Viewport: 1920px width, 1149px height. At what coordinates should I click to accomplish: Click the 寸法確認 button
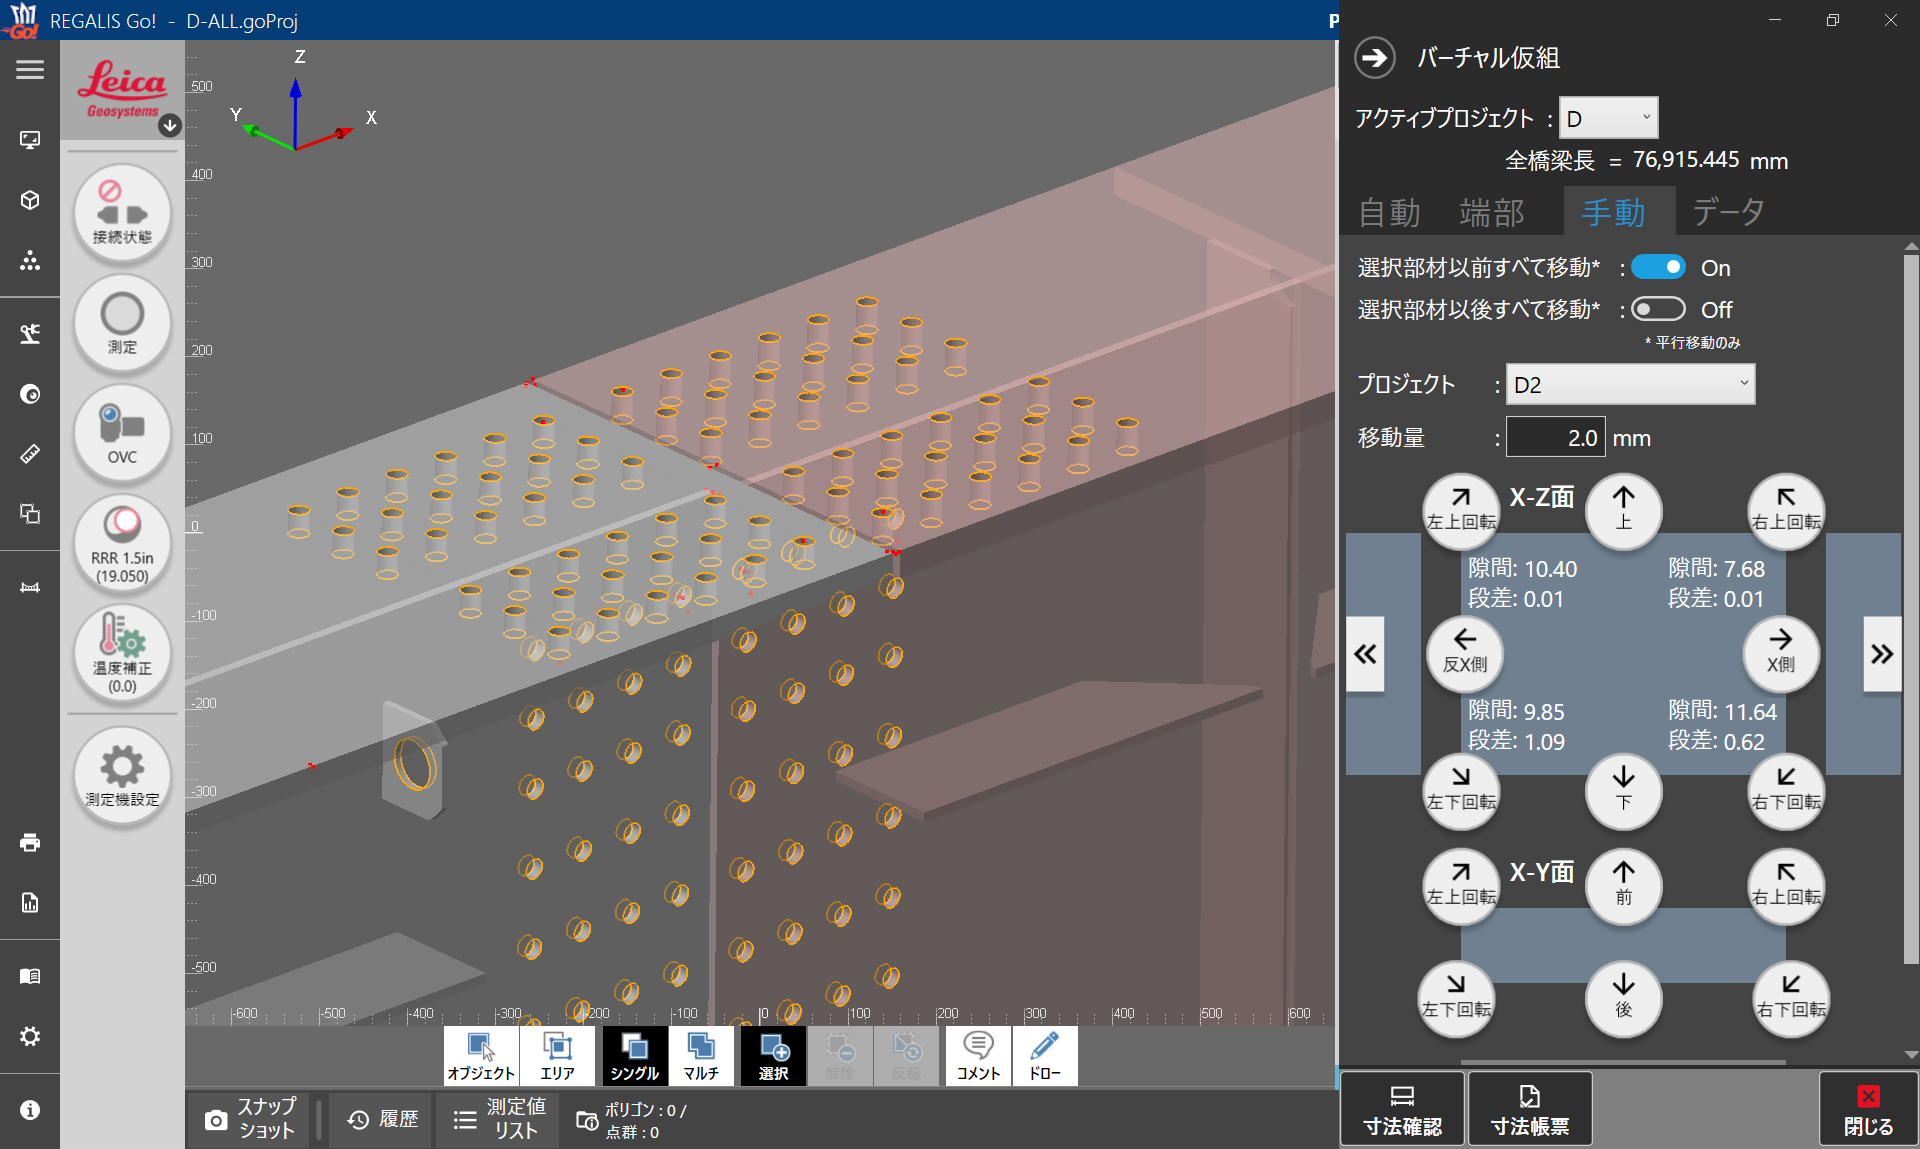(1402, 1110)
